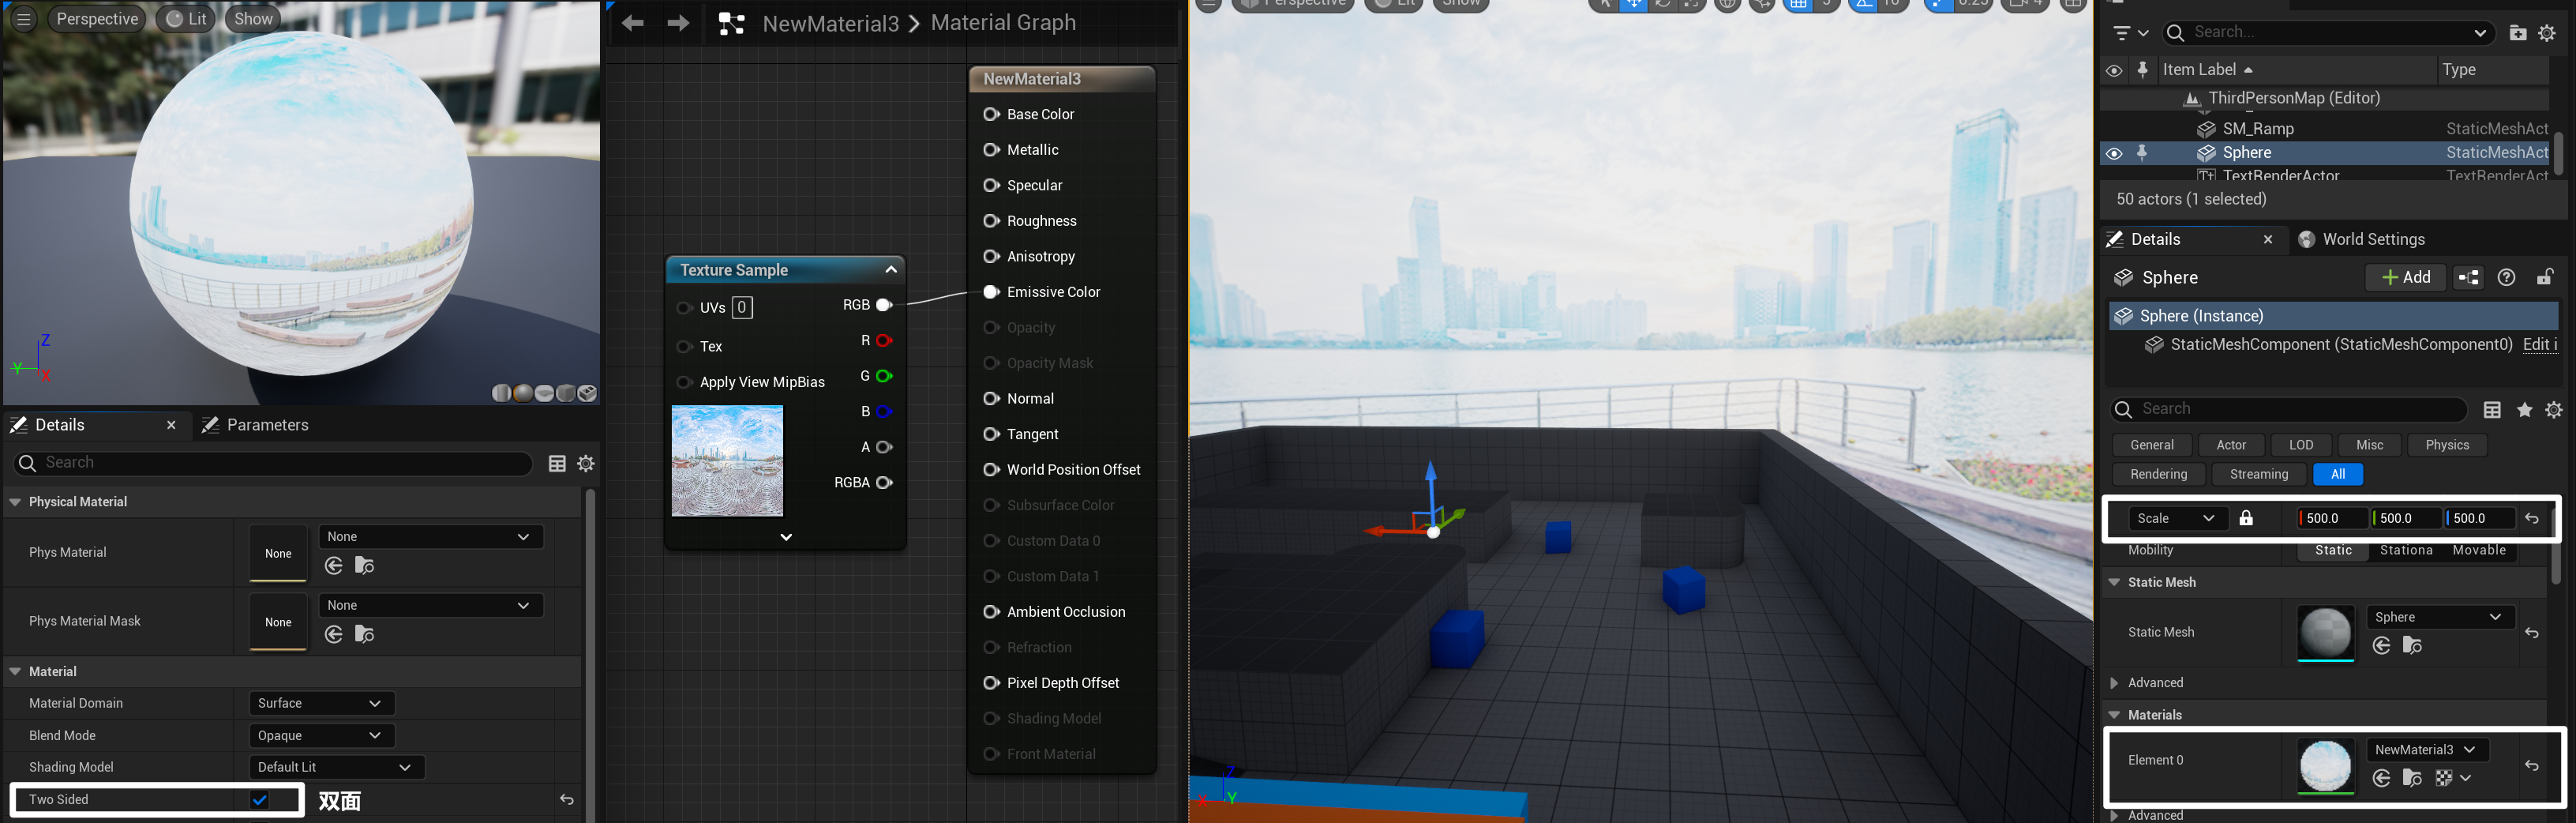Collapse the Texture Sample node

click(890, 270)
